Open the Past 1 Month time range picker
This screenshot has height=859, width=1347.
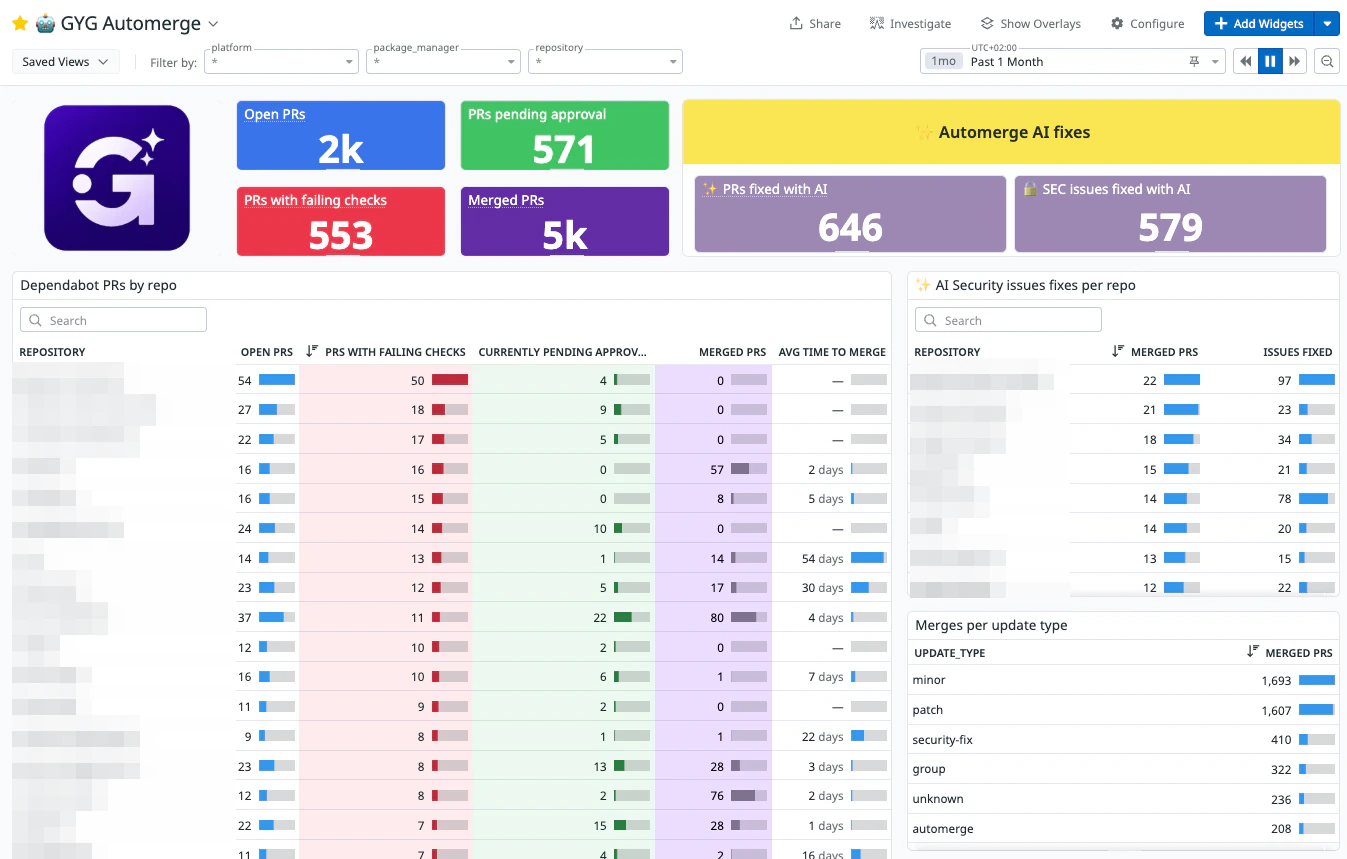(x=1072, y=61)
